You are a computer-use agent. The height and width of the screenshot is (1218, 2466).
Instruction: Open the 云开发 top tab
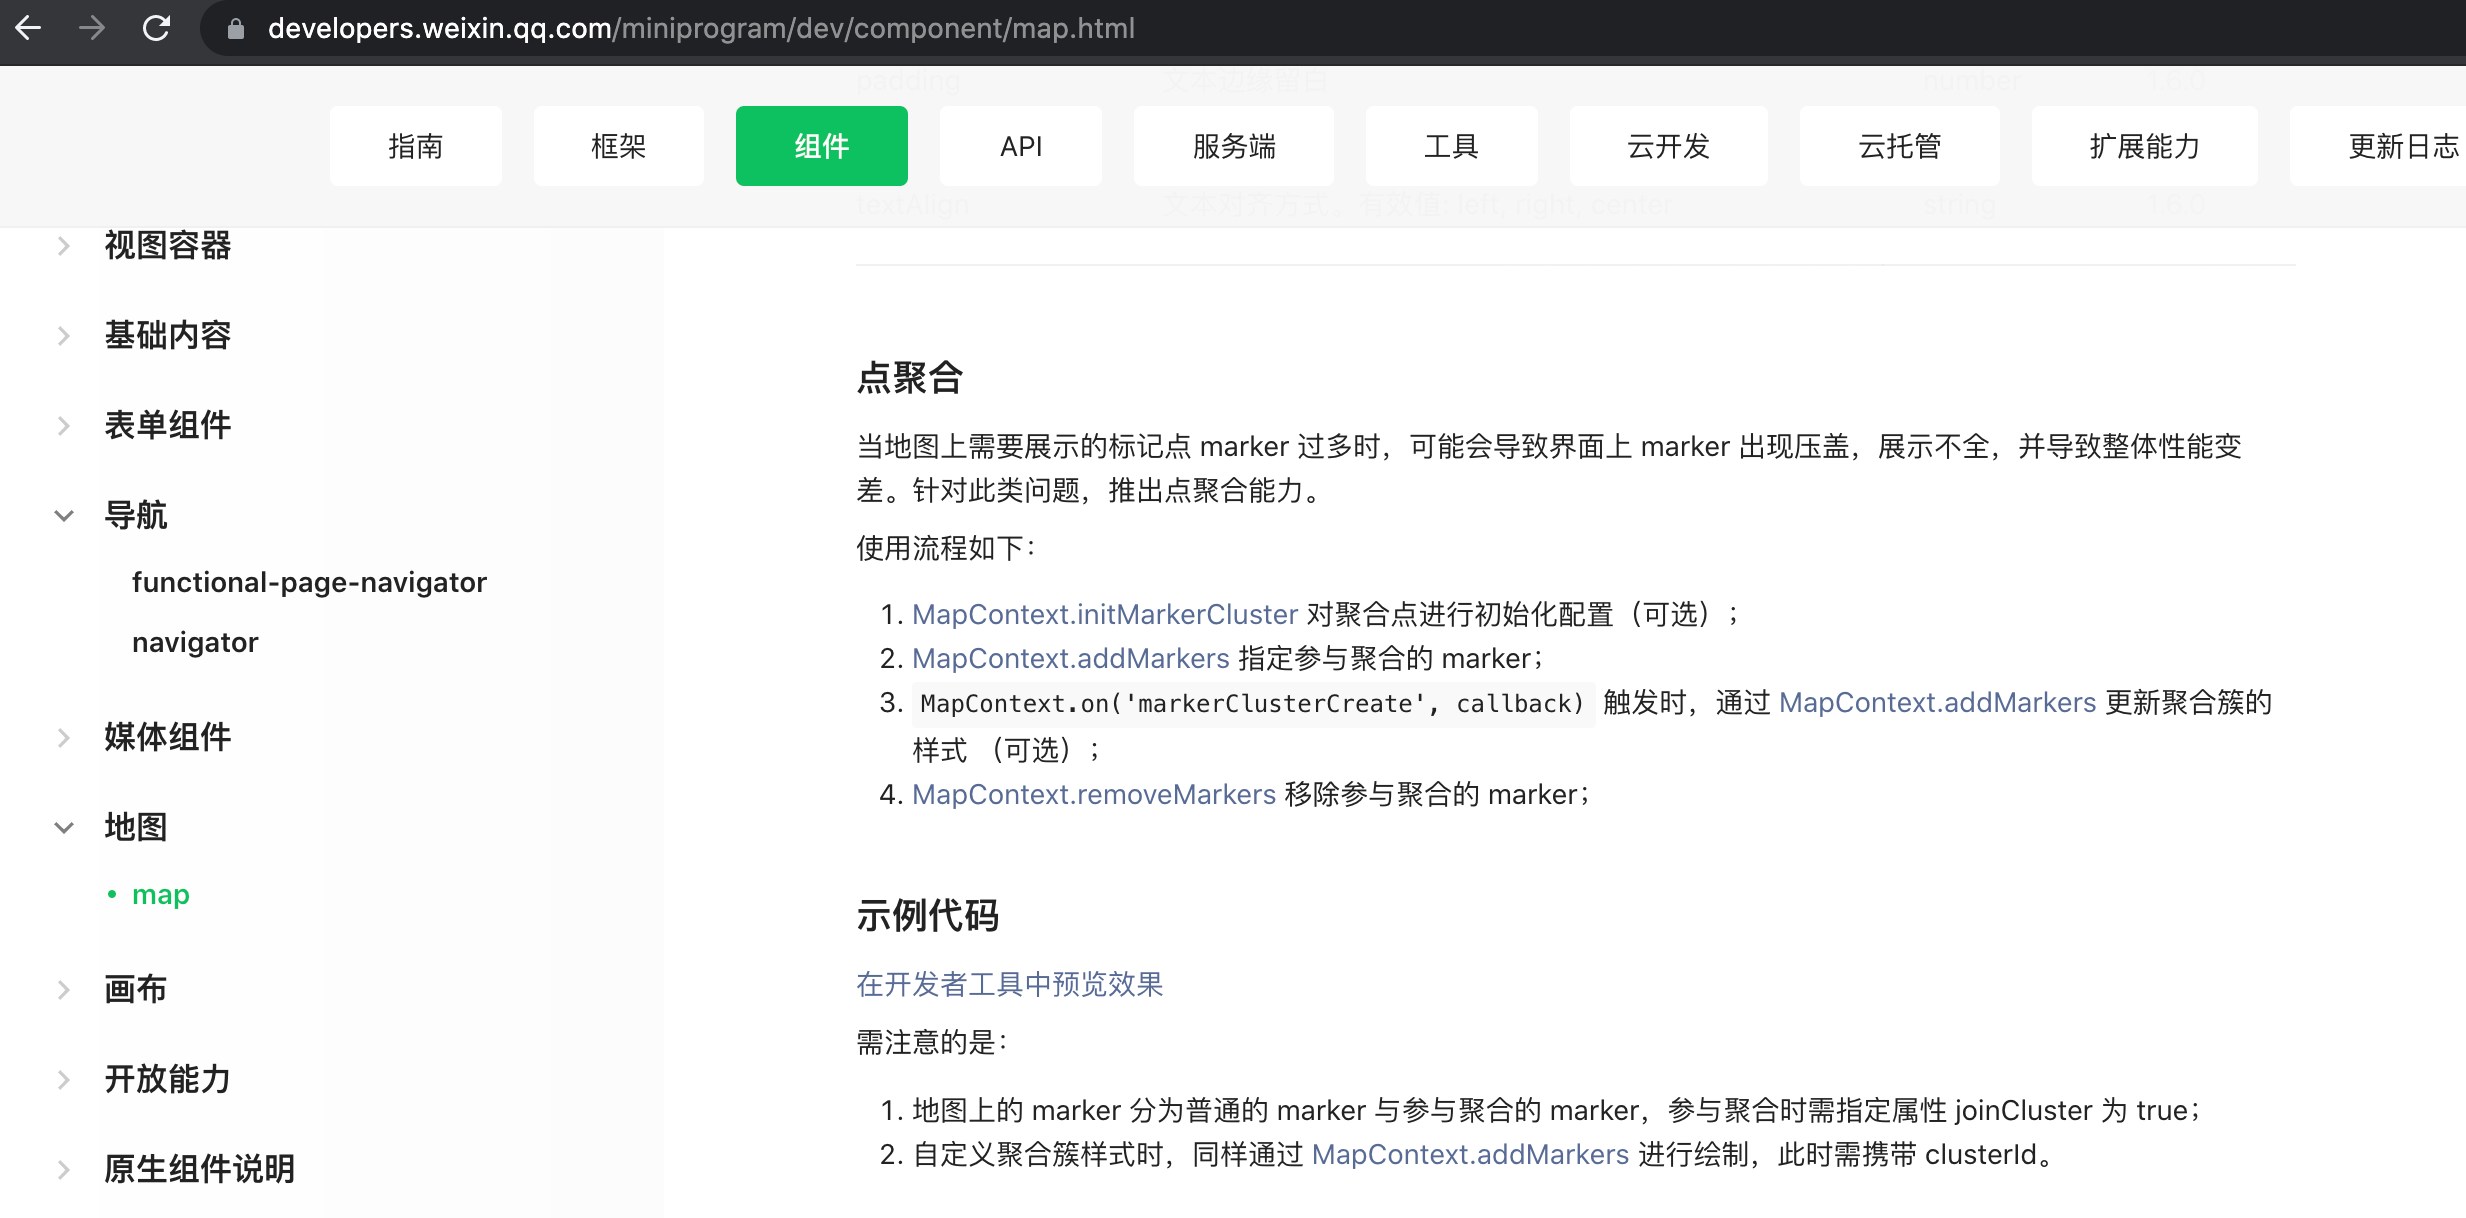tap(1667, 146)
